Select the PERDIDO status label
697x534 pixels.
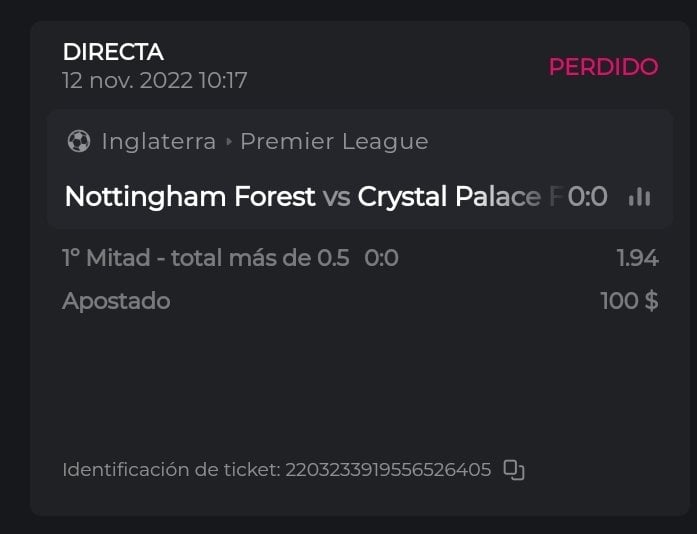[x=603, y=67]
